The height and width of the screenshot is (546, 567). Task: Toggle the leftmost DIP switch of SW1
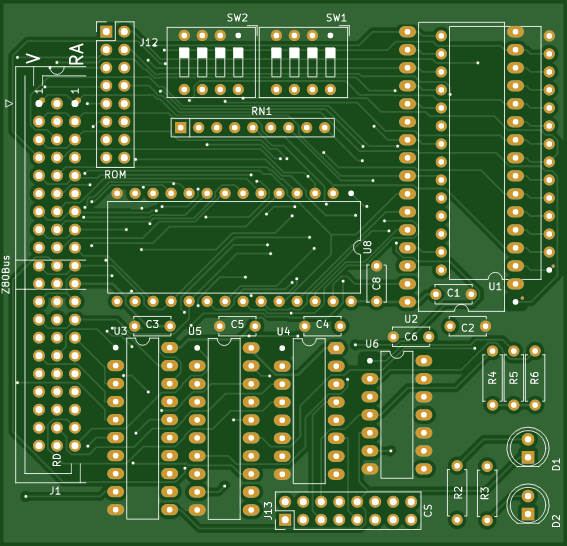coord(276,62)
